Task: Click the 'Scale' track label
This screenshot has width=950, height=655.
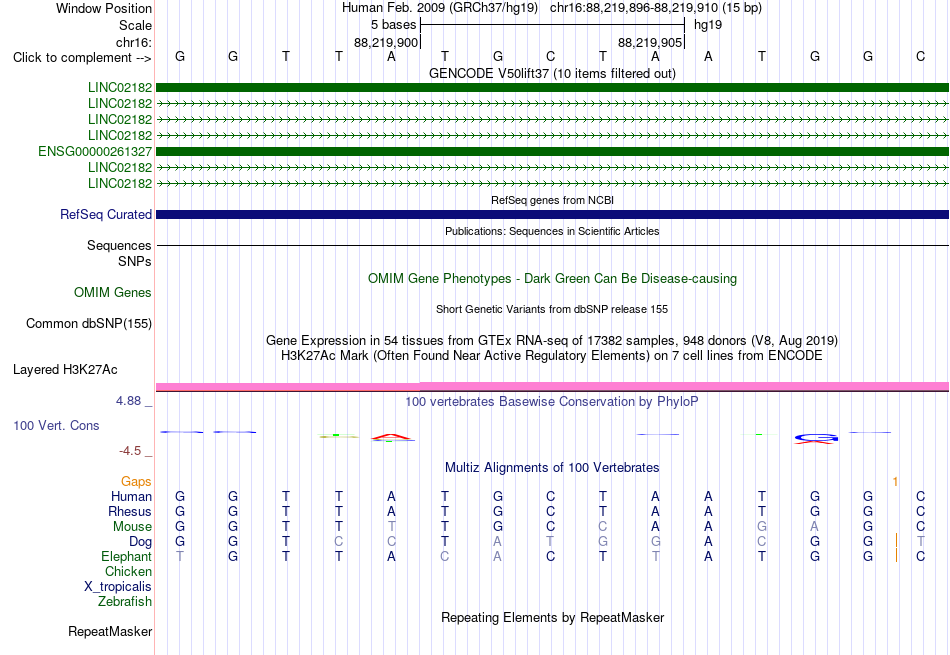Action: (x=135, y=25)
